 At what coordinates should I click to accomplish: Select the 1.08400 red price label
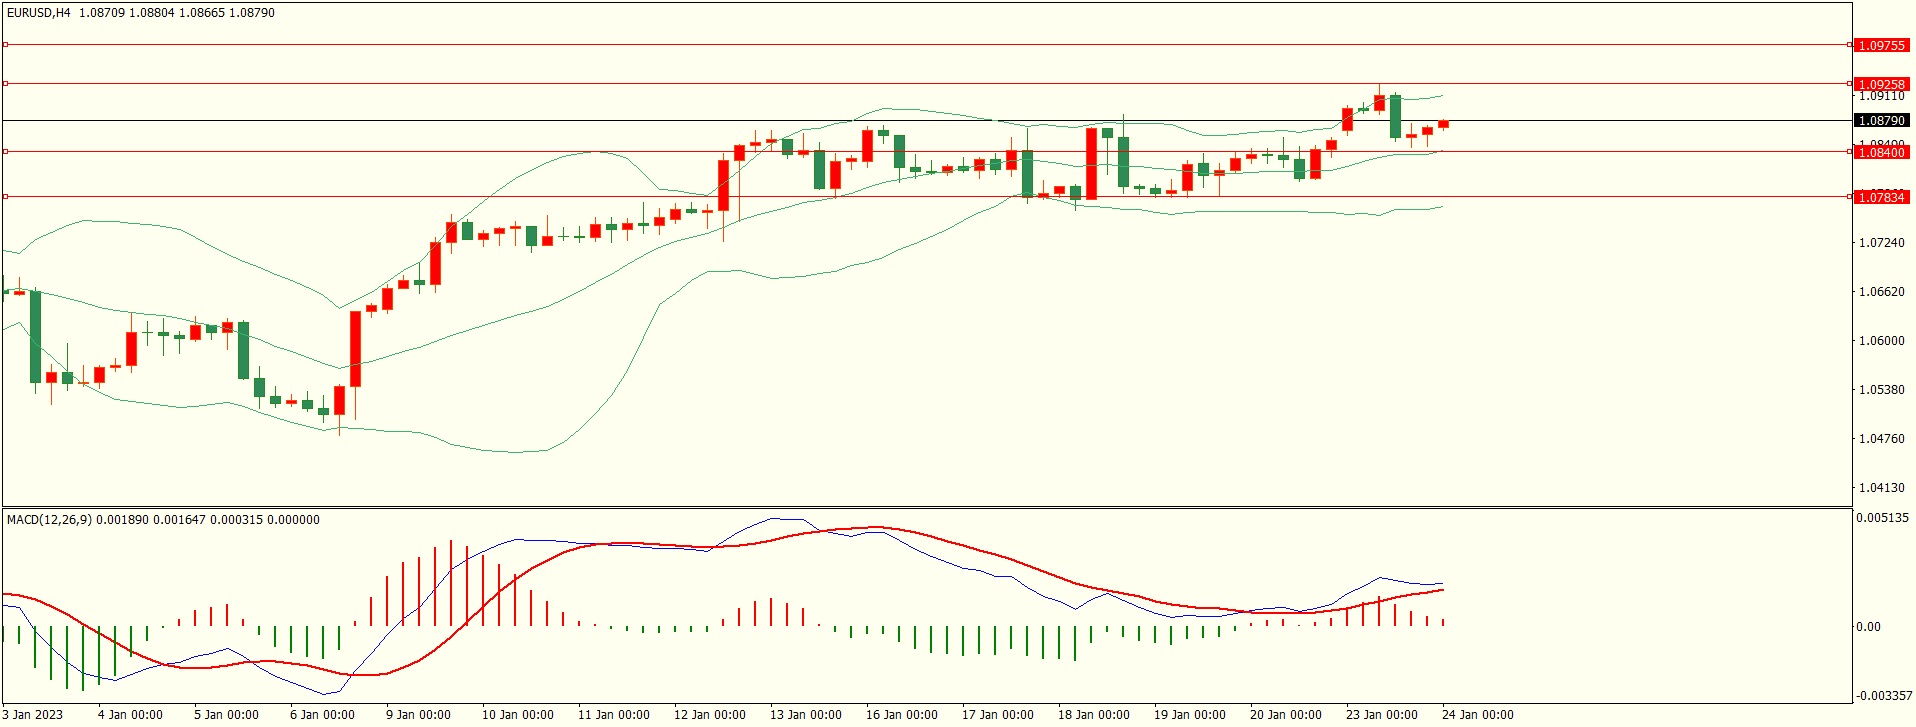[x=1880, y=152]
